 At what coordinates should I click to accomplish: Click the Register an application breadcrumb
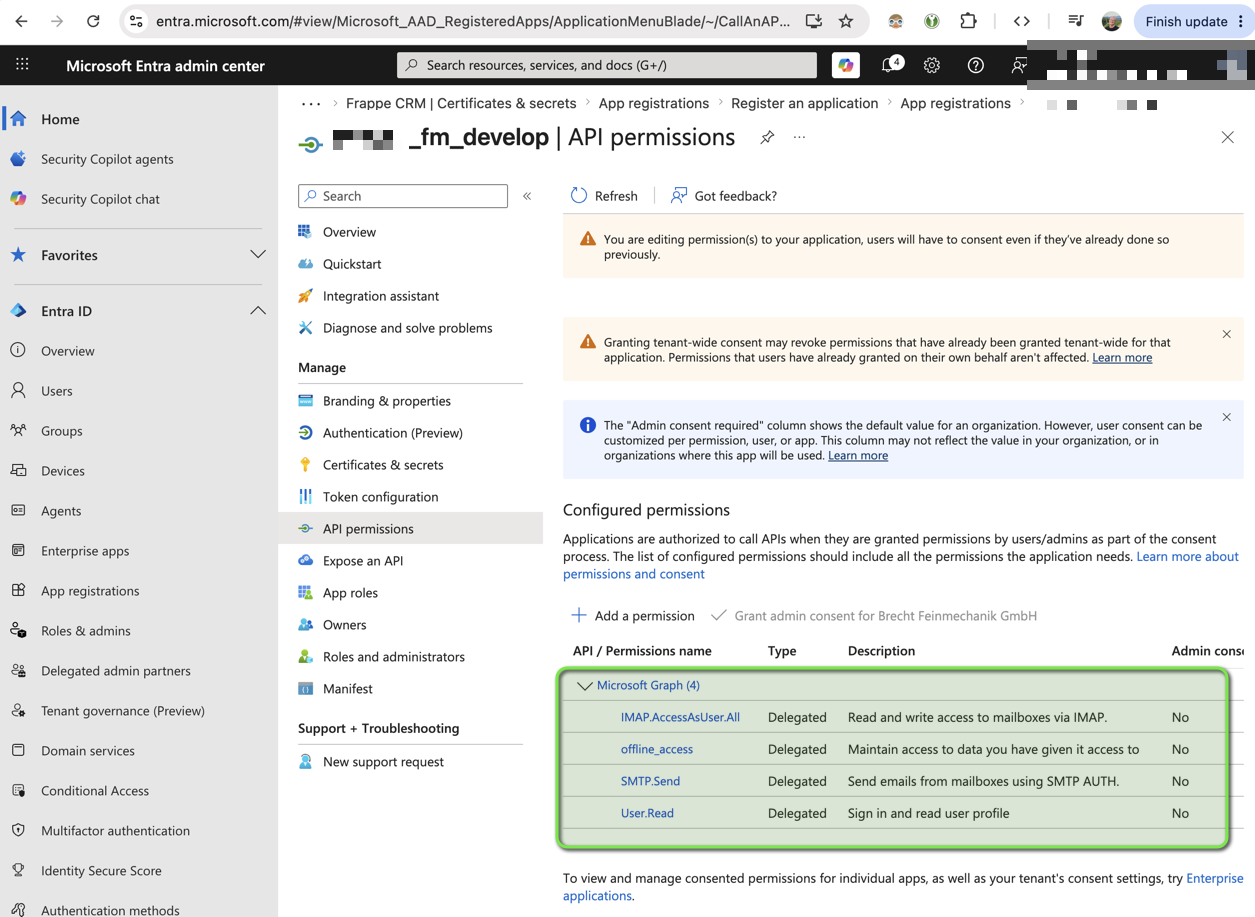click(x=805, y=103)
